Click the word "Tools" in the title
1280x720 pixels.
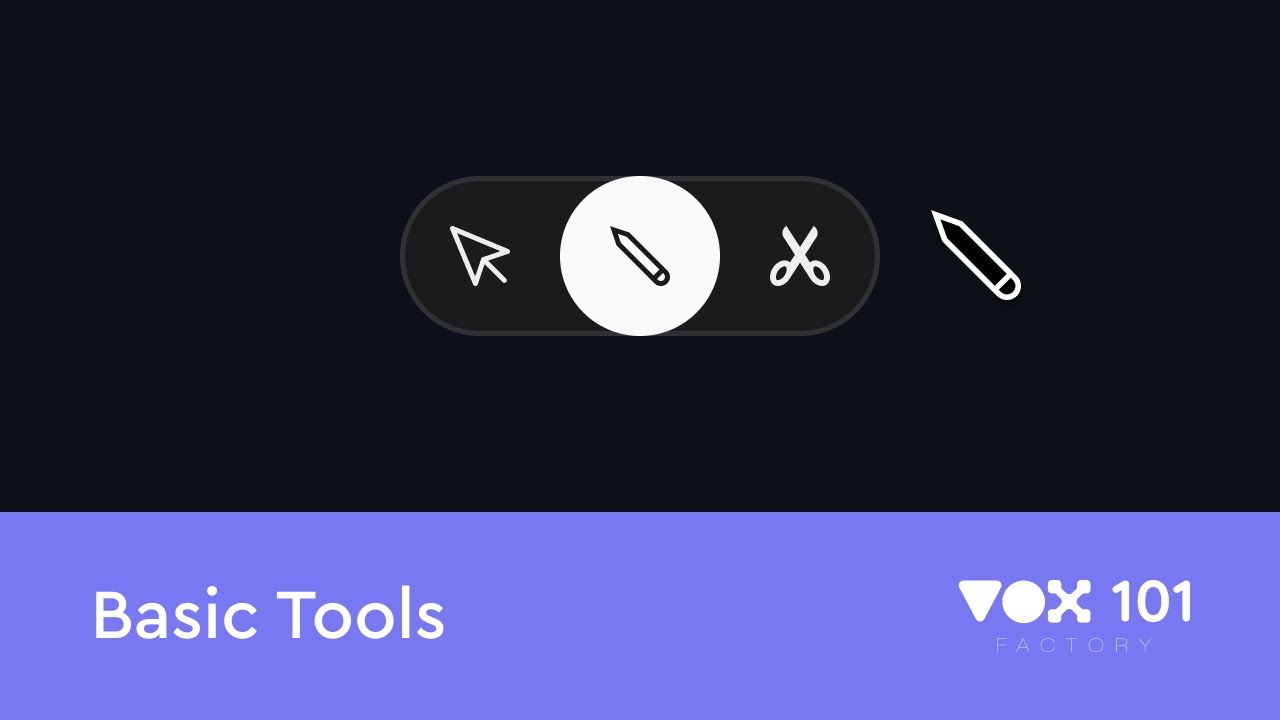click(x=361, y=615)
